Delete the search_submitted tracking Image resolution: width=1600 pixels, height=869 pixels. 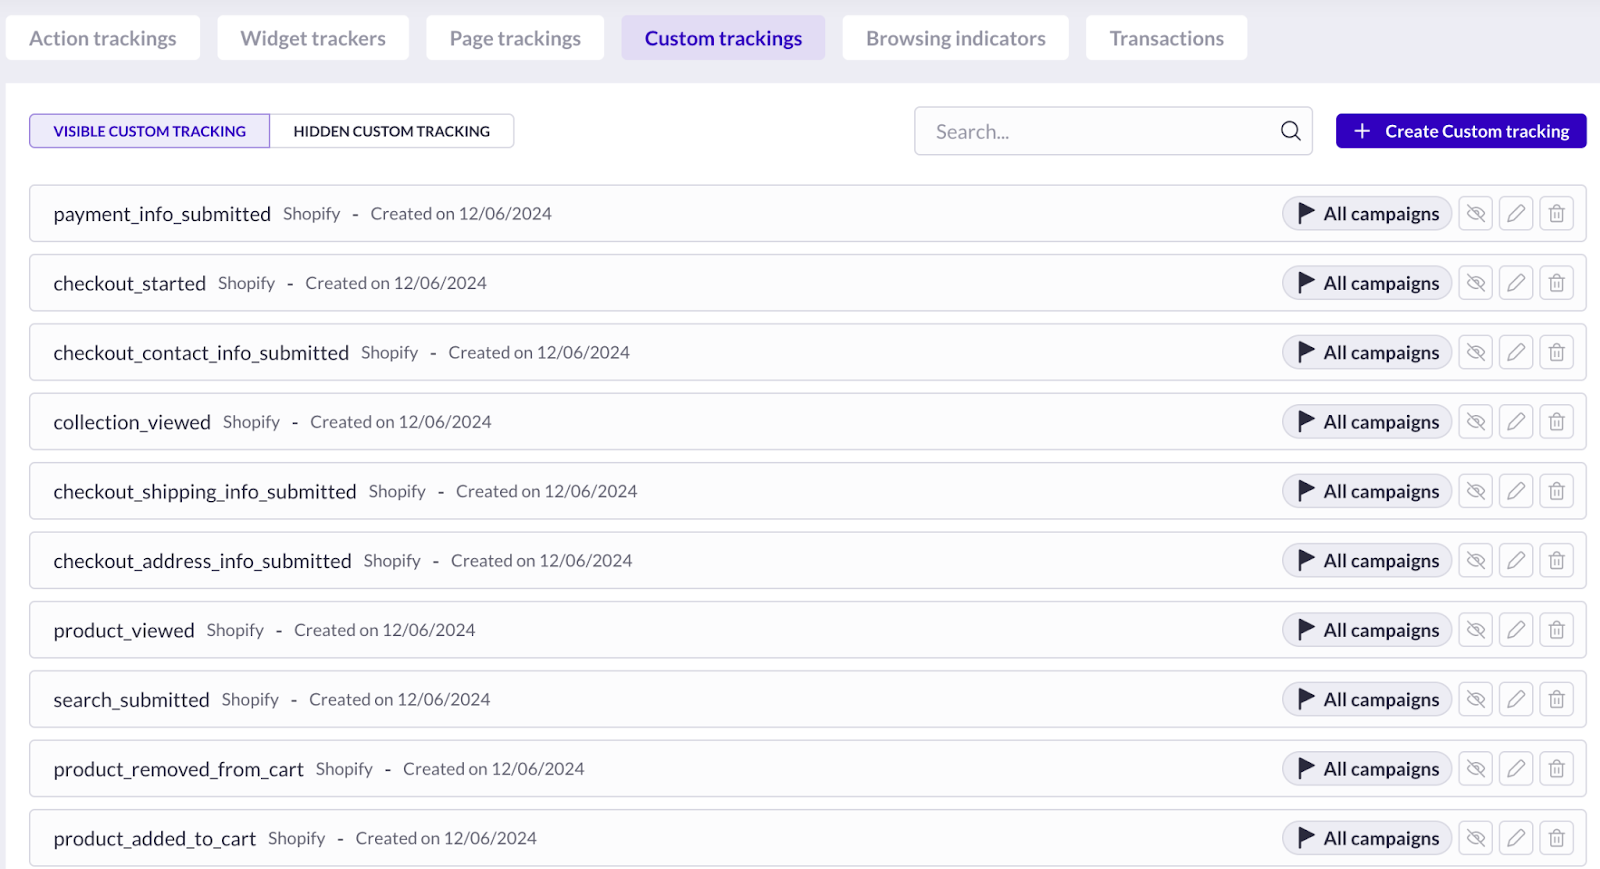[x=1556, y=699]
